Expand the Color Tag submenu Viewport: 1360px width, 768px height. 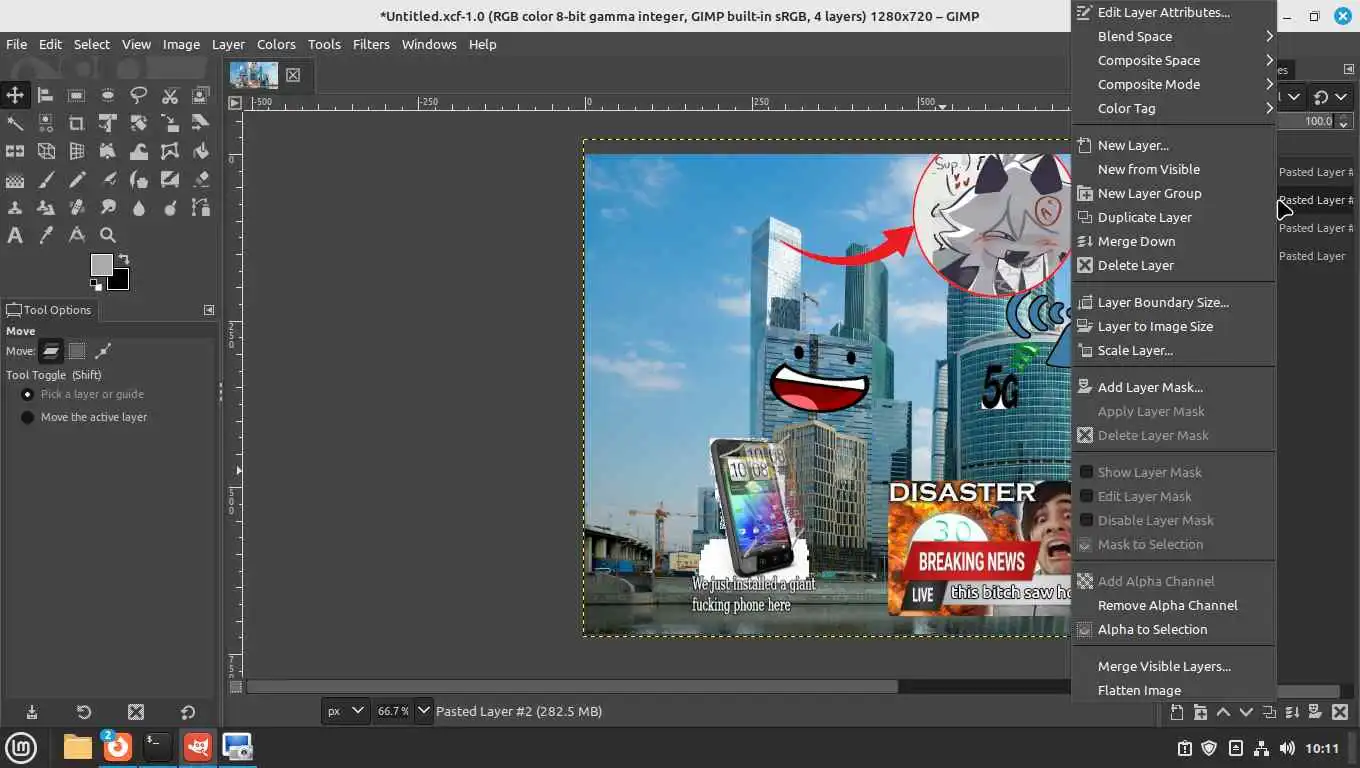click(1173, 108)
